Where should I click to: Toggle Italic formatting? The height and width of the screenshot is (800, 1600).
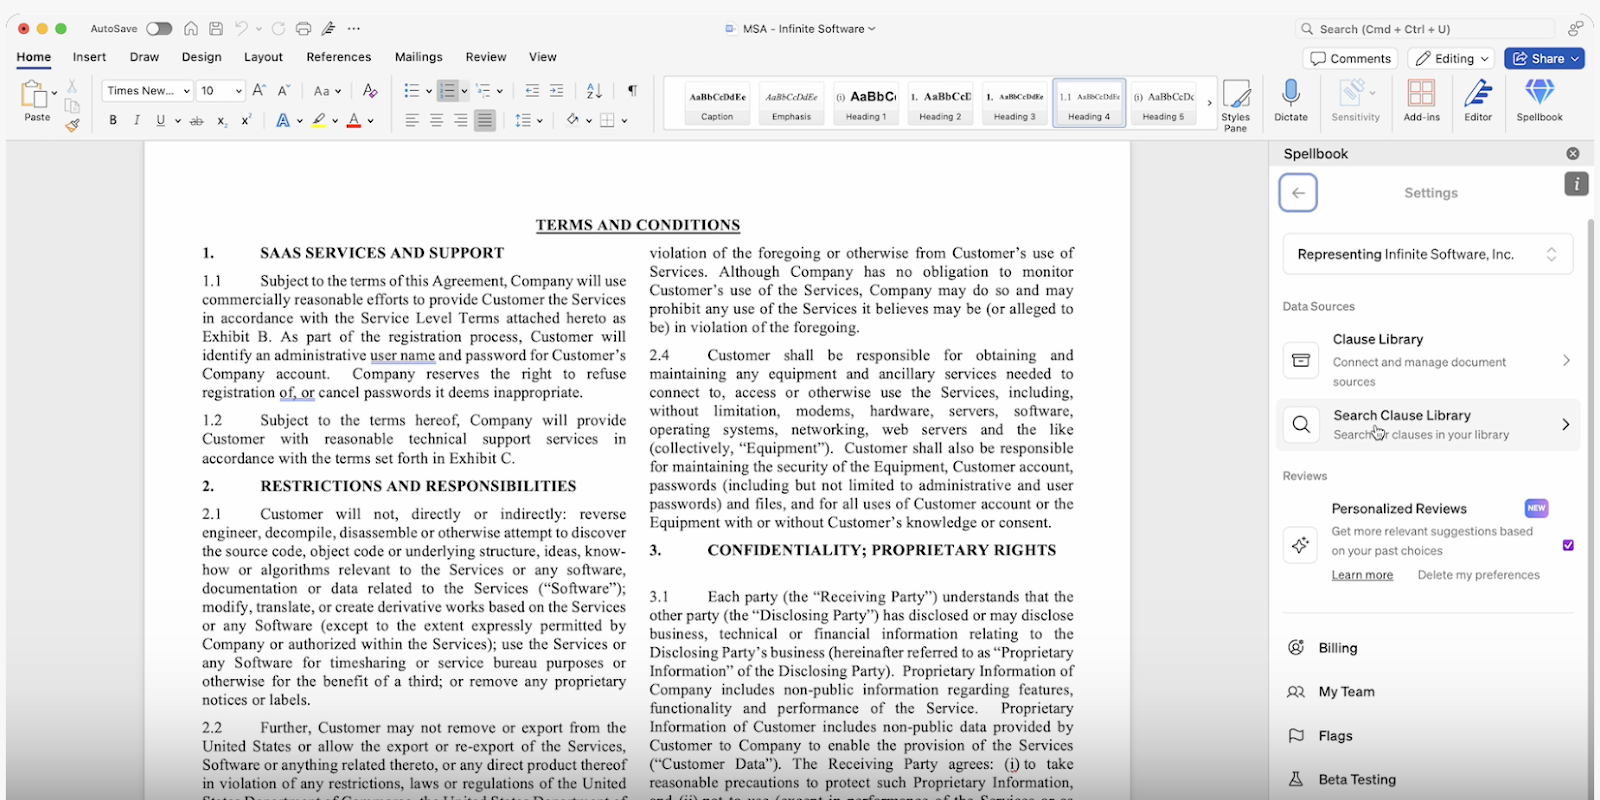pos(137,120)
